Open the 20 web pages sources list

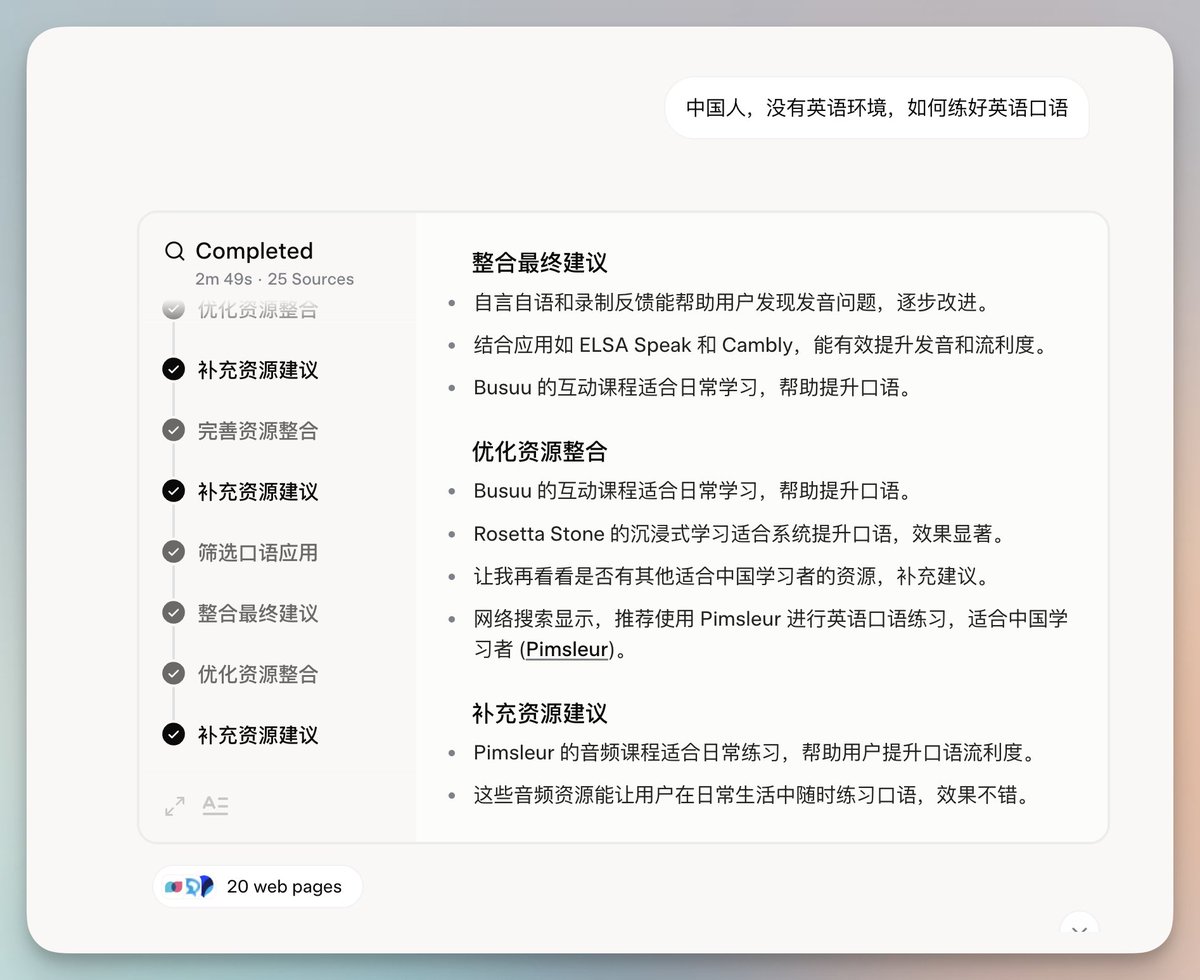pyautogui.click(x=258, y=886)
